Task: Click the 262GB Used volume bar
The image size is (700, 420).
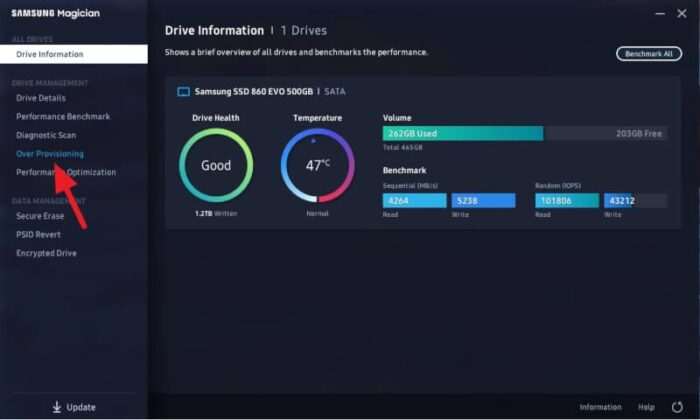Action: [x=463, y=133]
